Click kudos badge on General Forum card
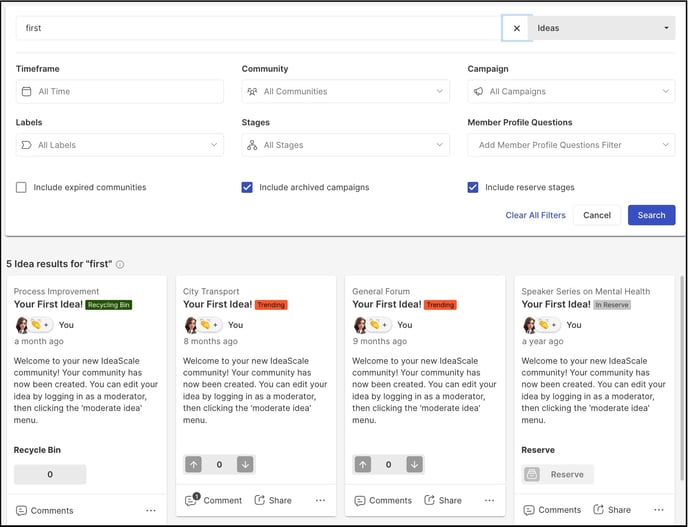 379,325
